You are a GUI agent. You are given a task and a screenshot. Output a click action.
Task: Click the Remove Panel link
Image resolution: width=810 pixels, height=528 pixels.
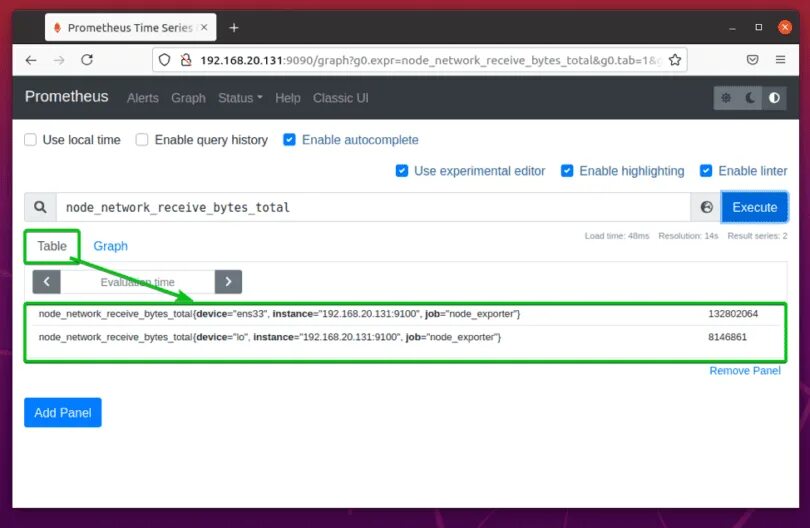tap(744, 370)
